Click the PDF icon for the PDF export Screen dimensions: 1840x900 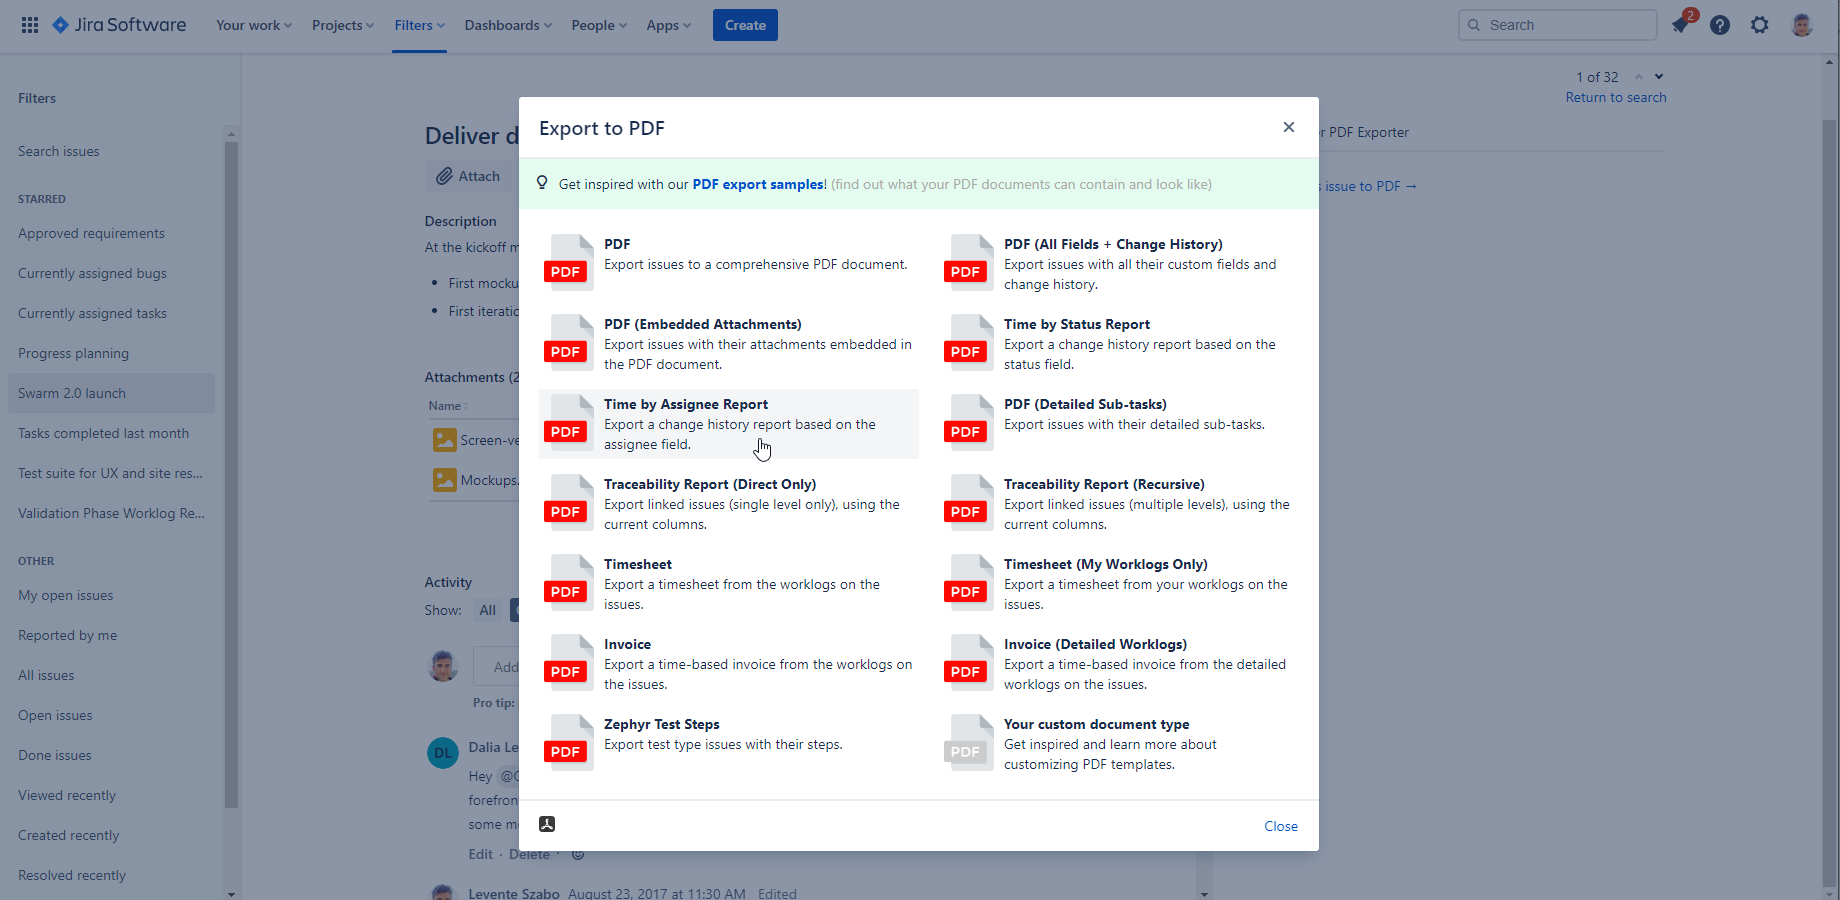[x=569, y=262]
